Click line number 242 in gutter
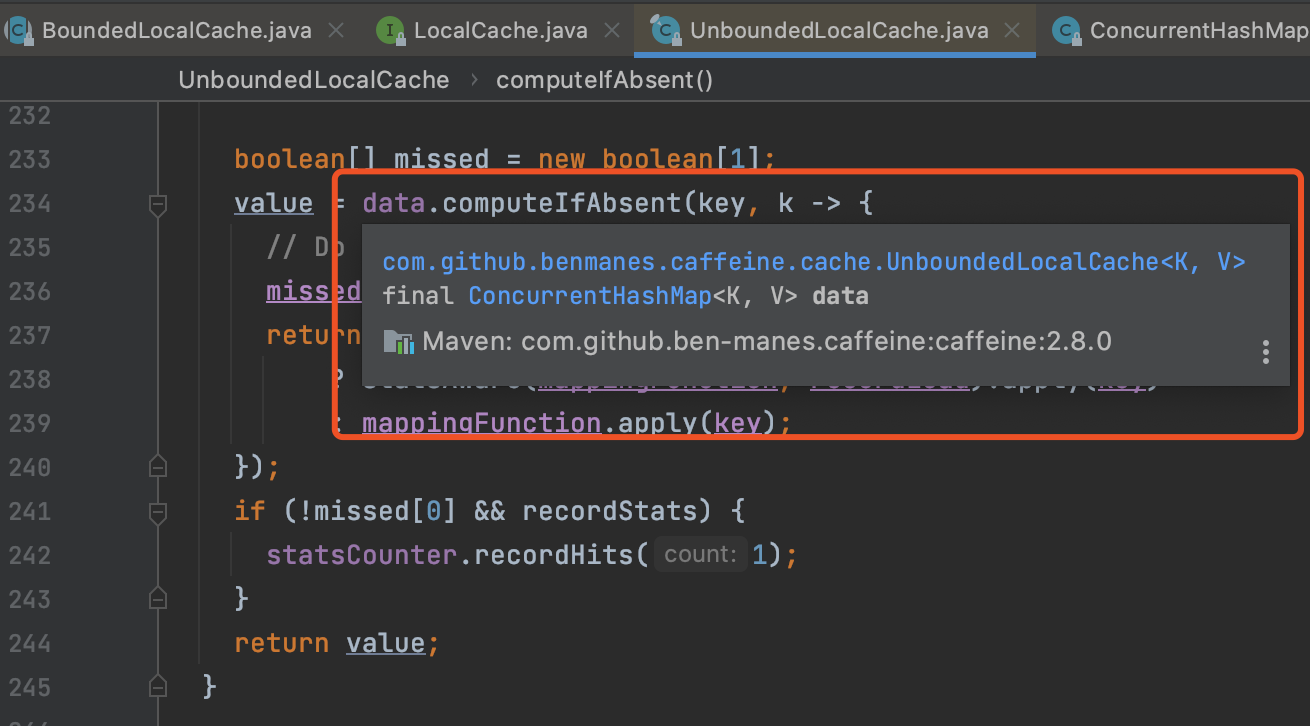 tap(29, 555)
